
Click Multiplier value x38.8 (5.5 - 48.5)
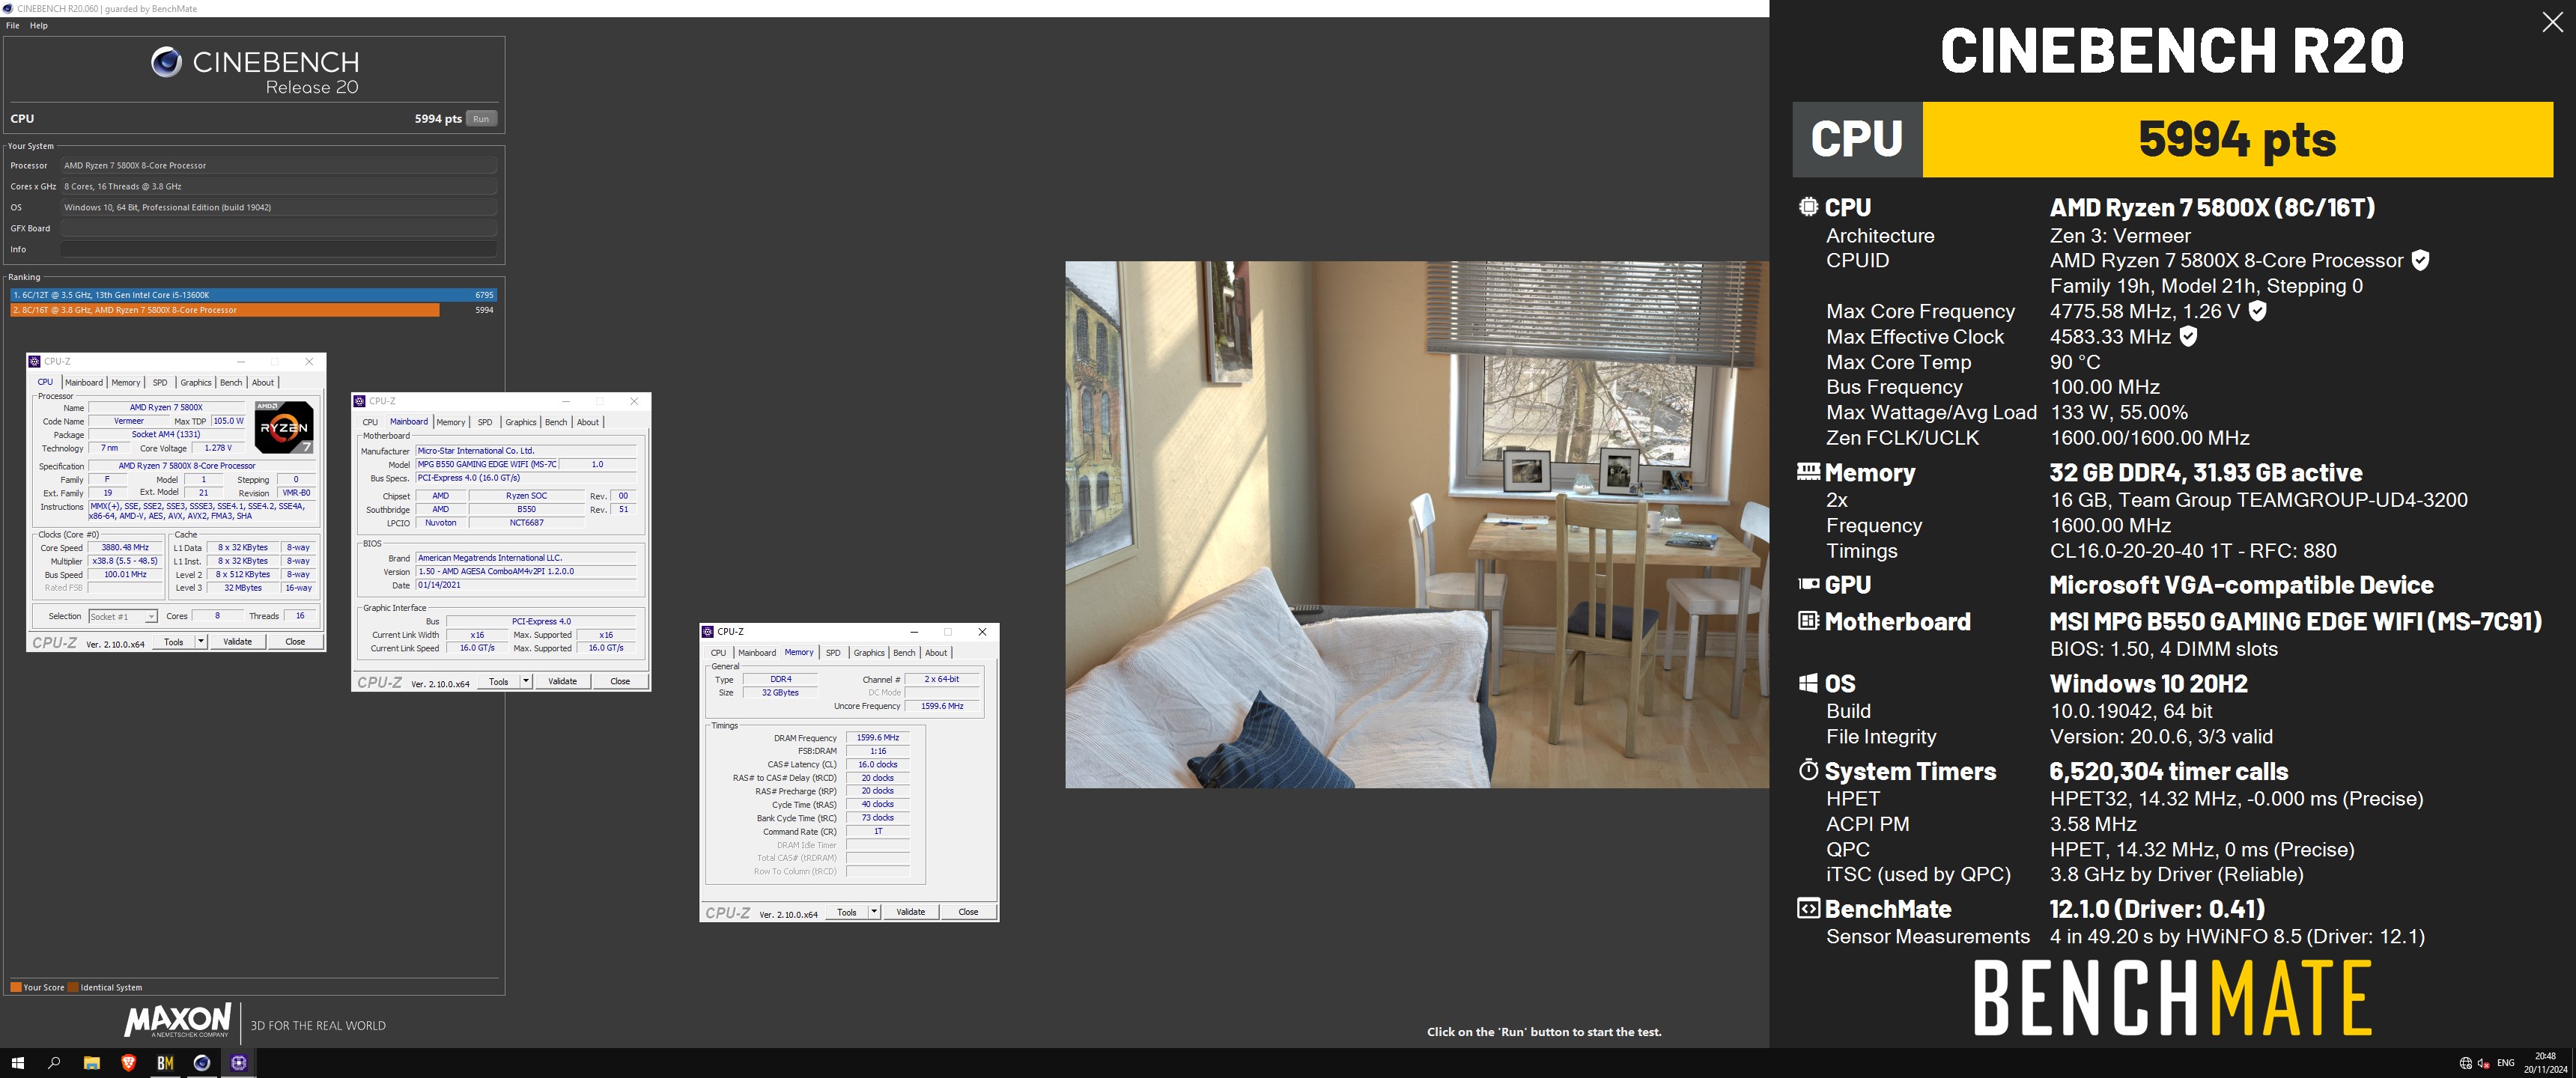[x=125, y=561]
